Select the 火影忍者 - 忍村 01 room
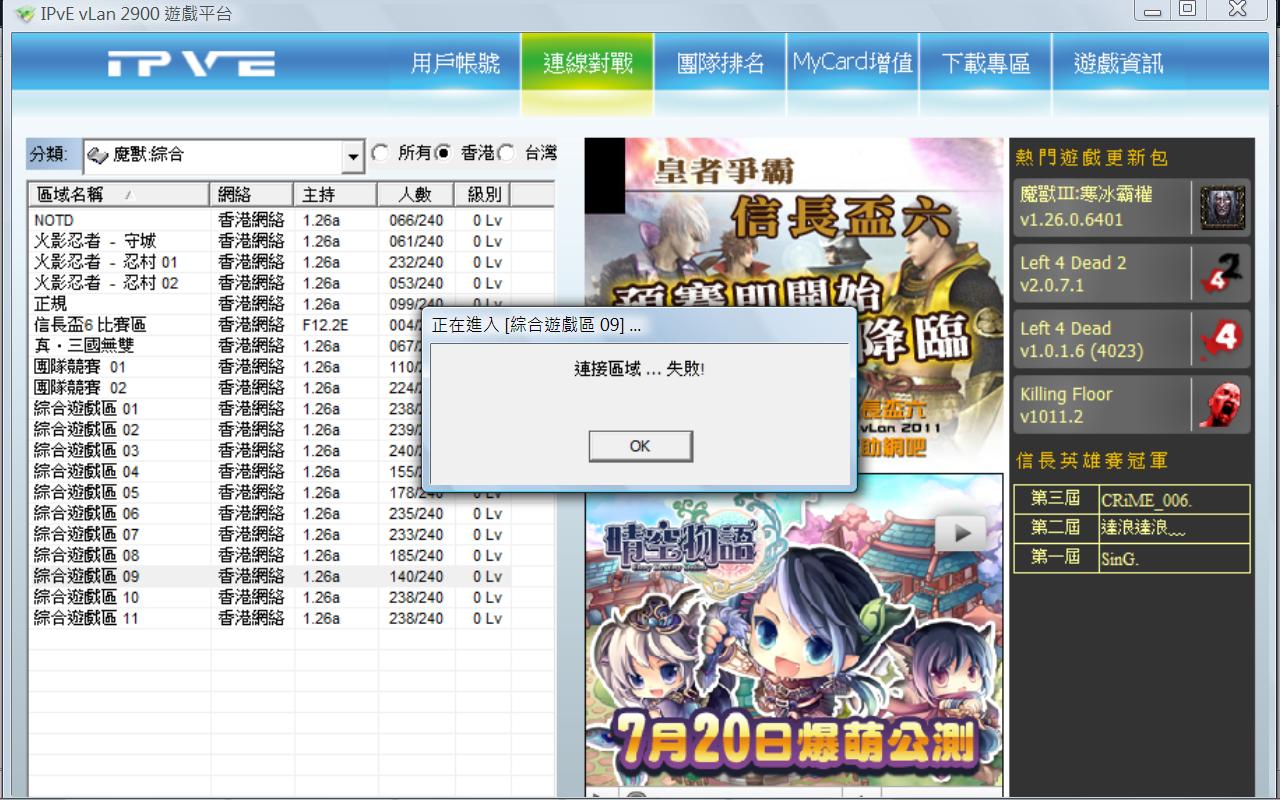The width and height of the screenshot is (1280, 800). coord(269,262)
